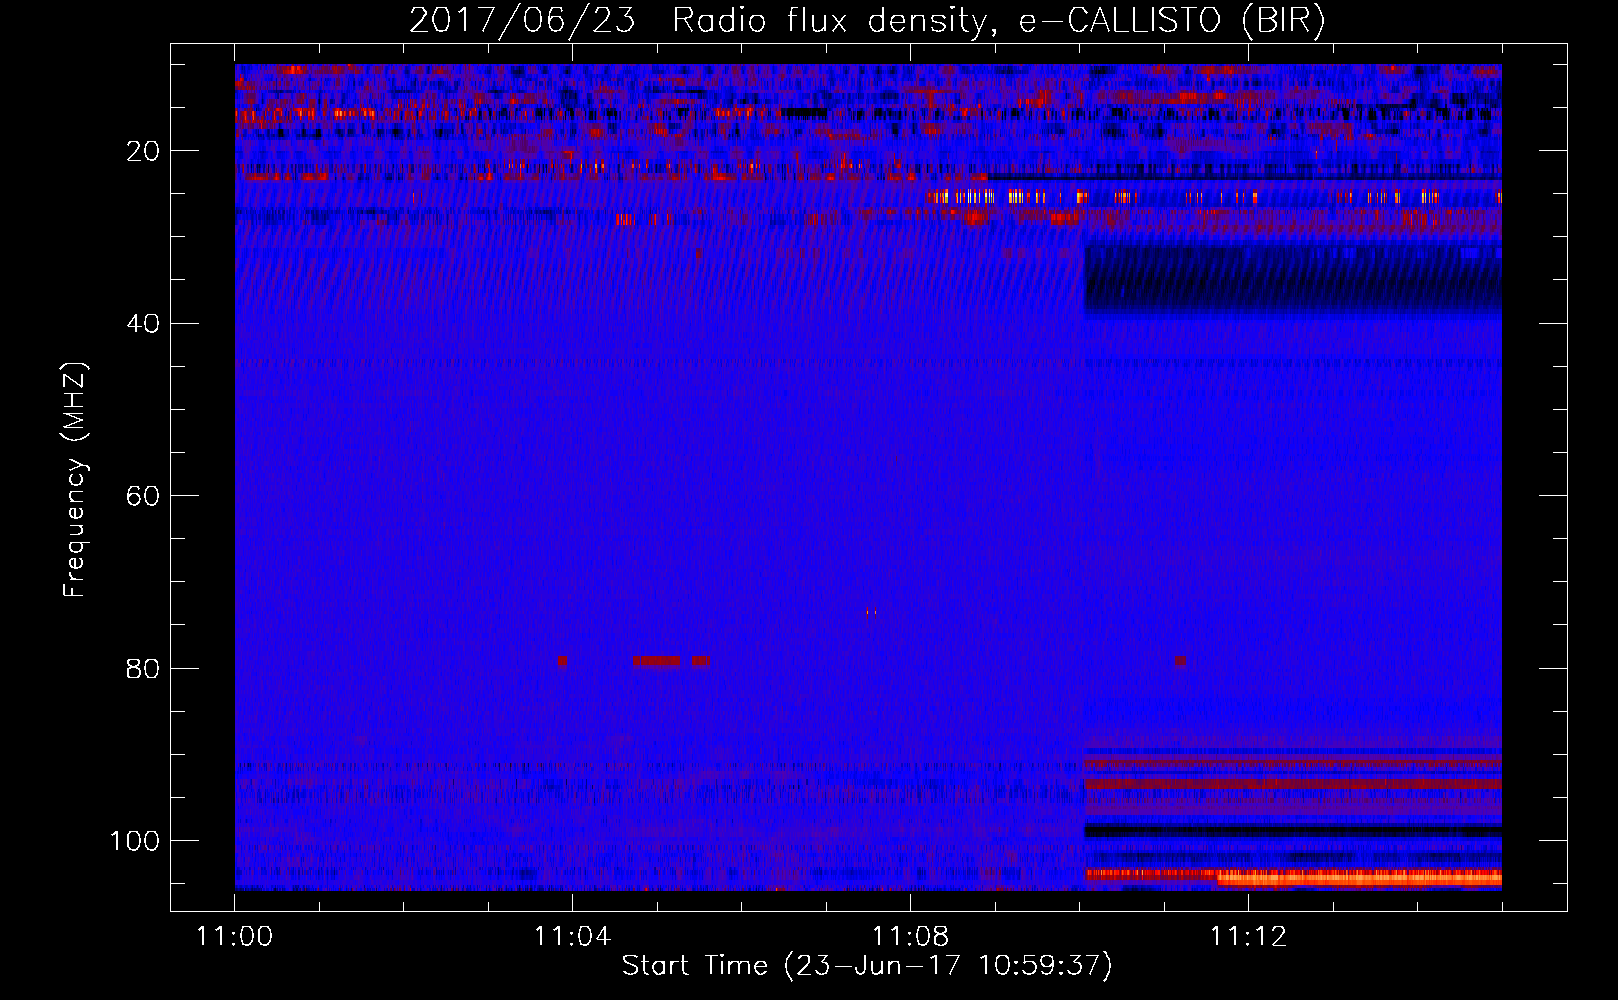Click the 11:08 time axis tick label
Viewport: 1618px width, 1000px height.
click(910, 937)
